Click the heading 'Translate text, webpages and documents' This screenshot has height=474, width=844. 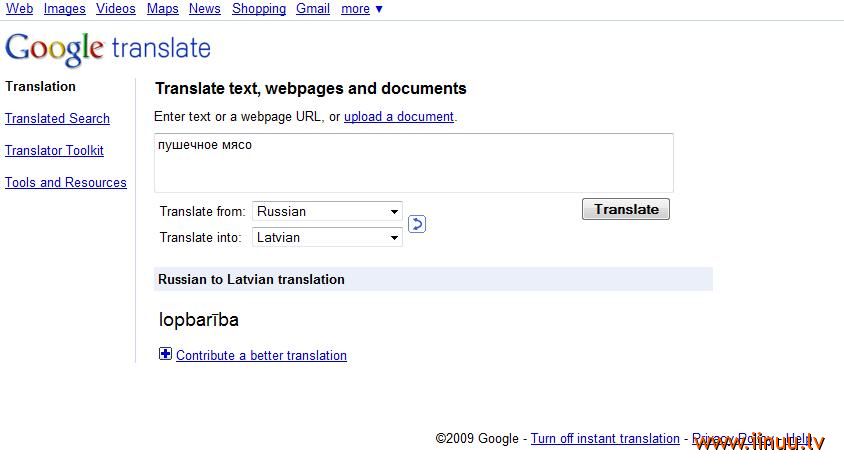(311, 88)
